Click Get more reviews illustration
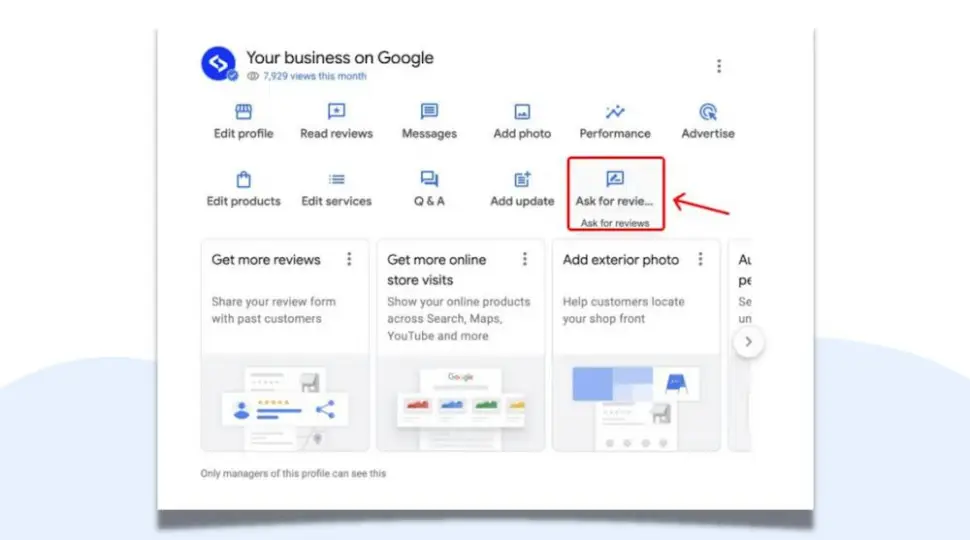970x540 pixels. coord(285,403)
